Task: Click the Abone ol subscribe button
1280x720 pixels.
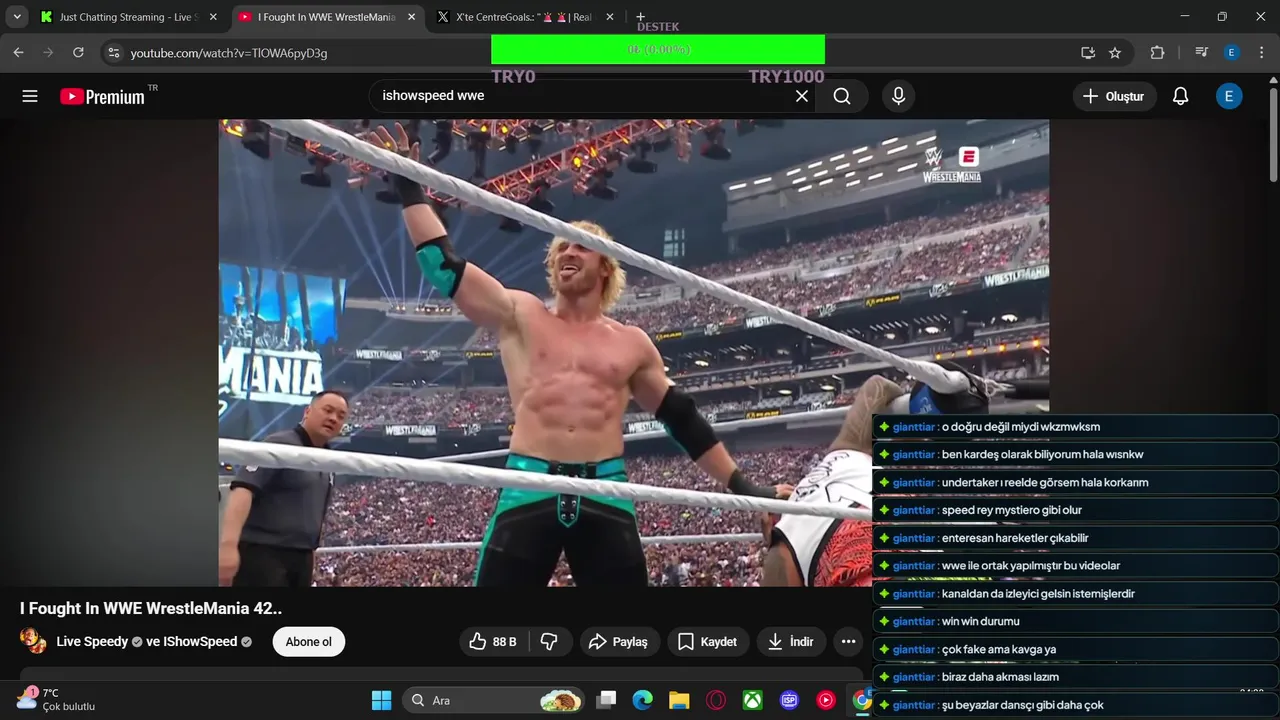Action: (x=308, y=642)
